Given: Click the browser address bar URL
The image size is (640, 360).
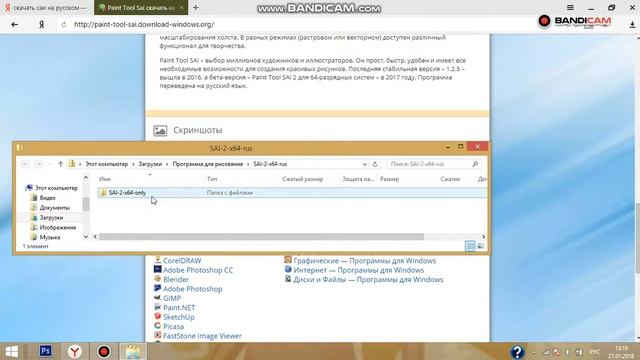Looking at the screenshot, I should coord(144,24).
